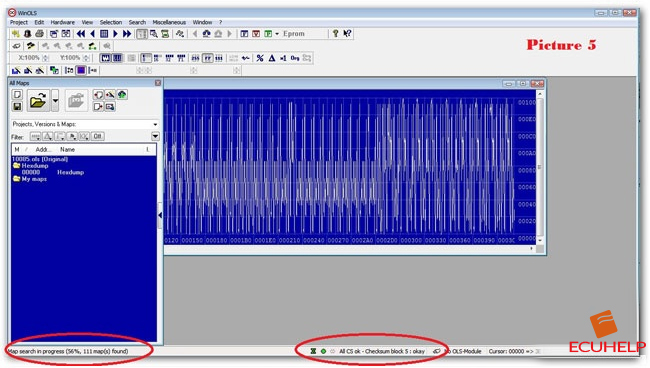This screenshot has width=650, height=368.
Task: Toggle the 255 decimal display button
Action: coord(195,58)
